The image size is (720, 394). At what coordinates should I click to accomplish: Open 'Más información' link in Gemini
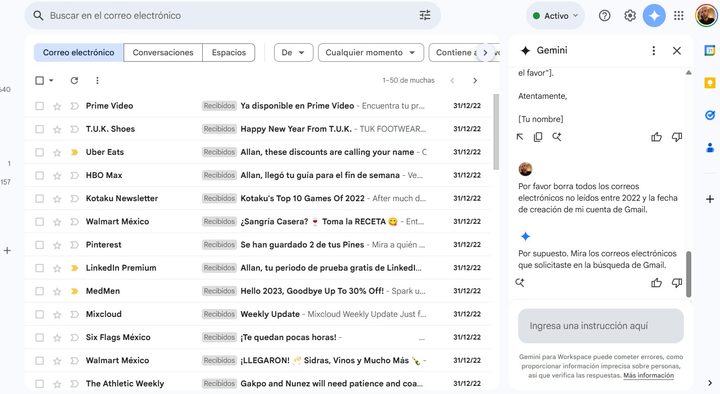(x=648, y=376)
